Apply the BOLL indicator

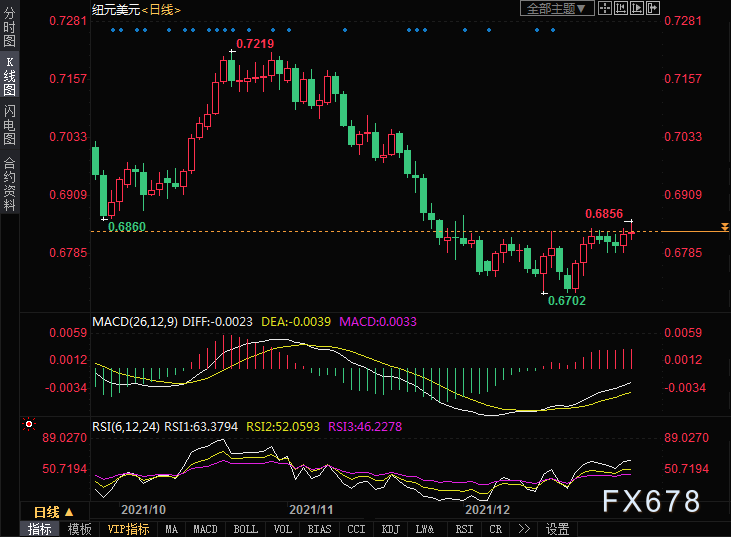click(x=243, y=529)
